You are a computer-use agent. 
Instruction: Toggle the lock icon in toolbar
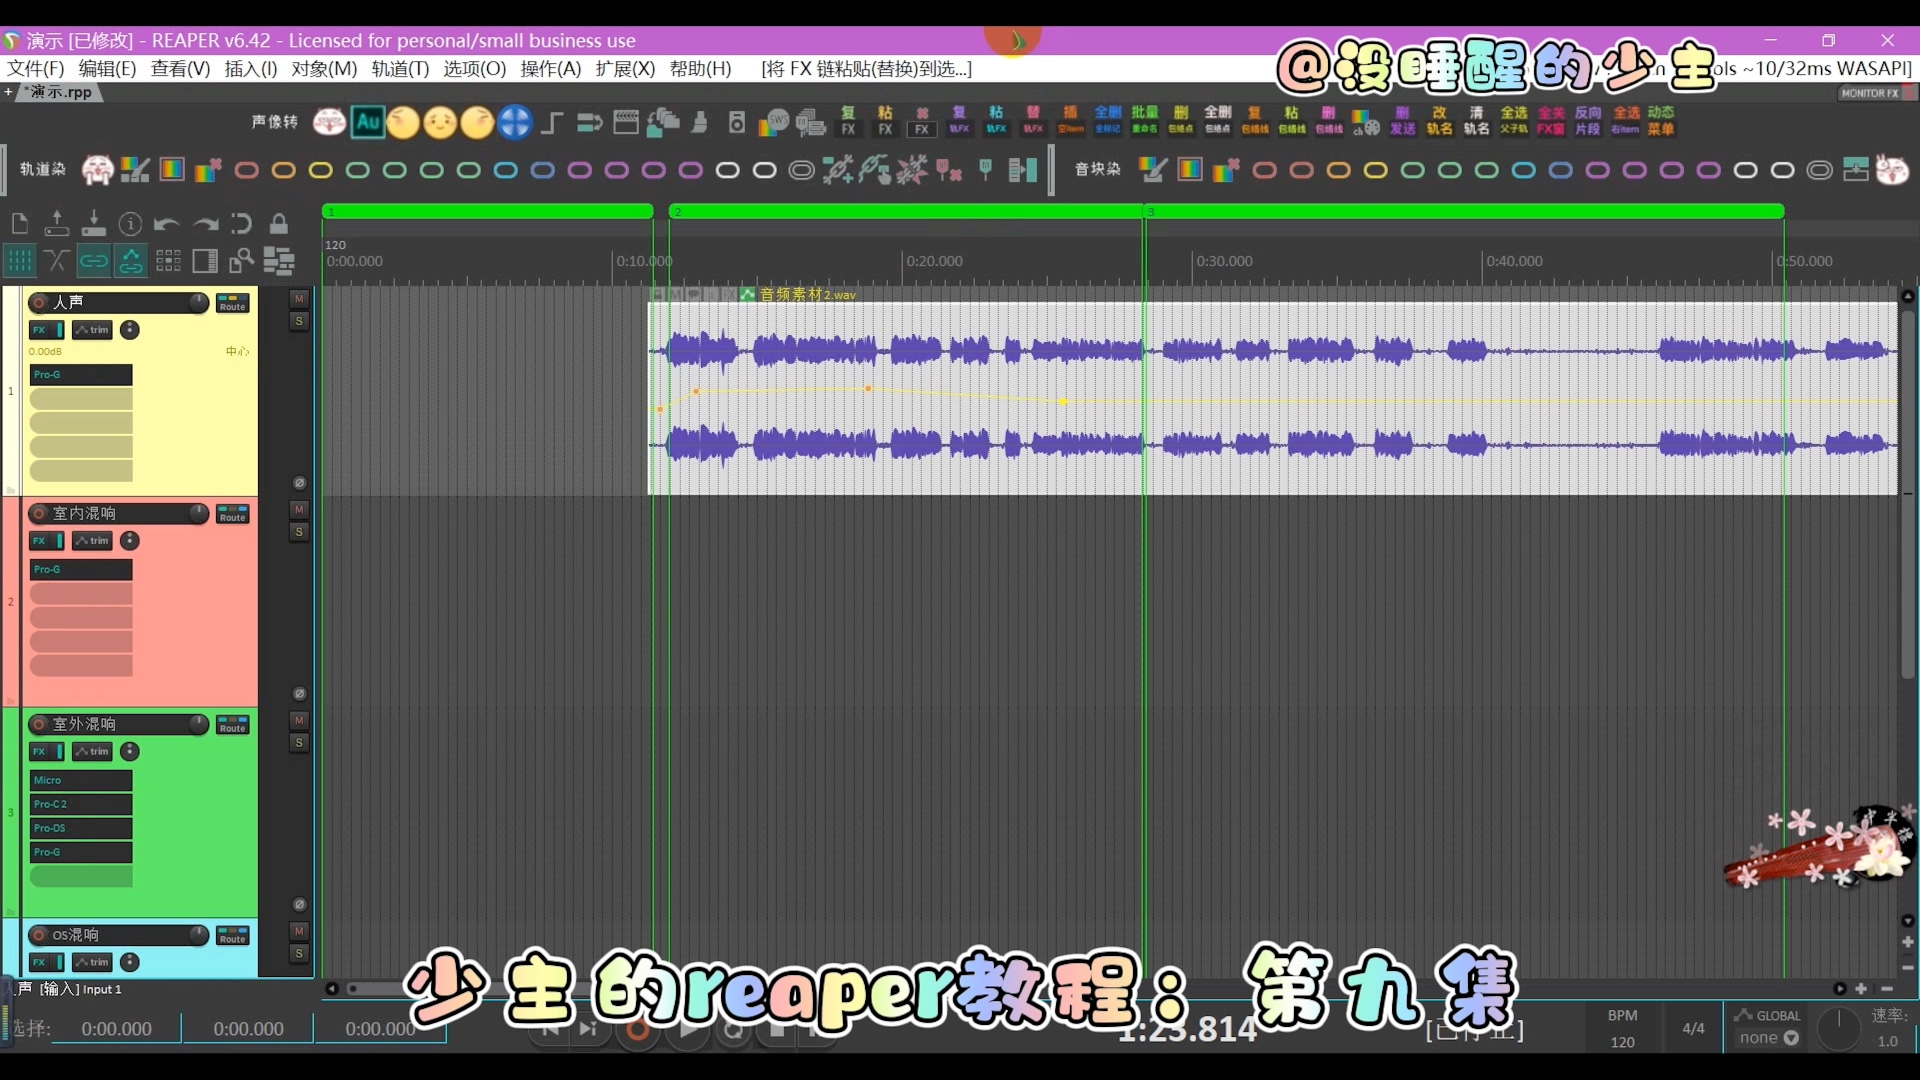[279, 224]
